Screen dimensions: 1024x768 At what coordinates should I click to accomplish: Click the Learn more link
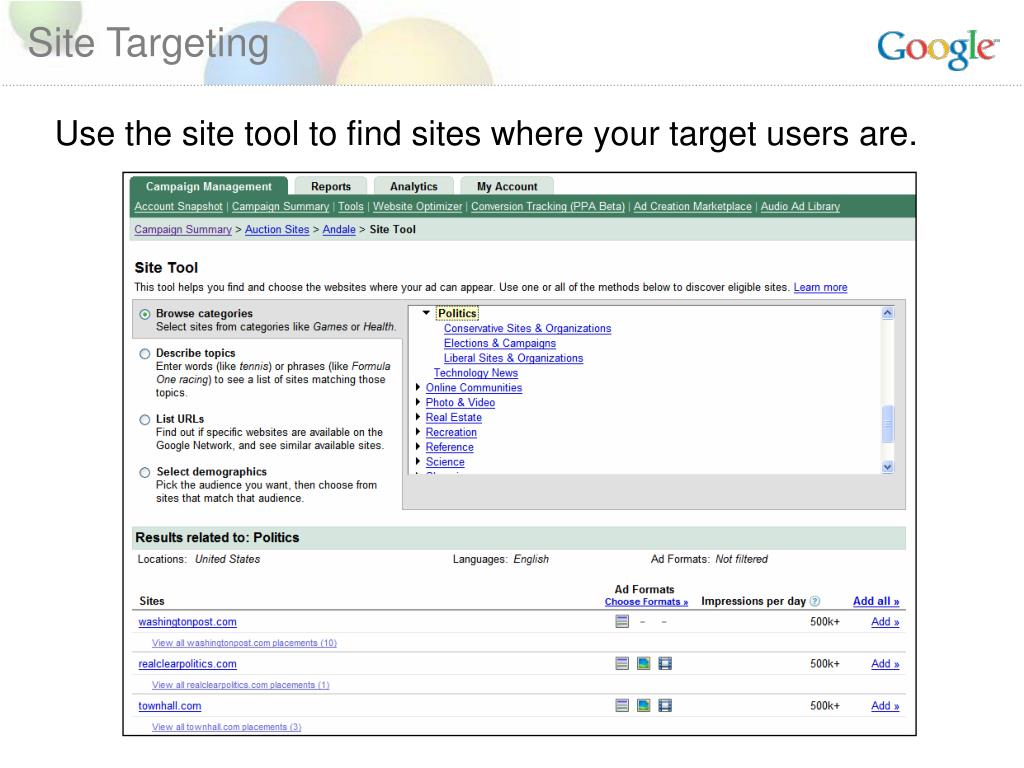[x=820, y=287]
